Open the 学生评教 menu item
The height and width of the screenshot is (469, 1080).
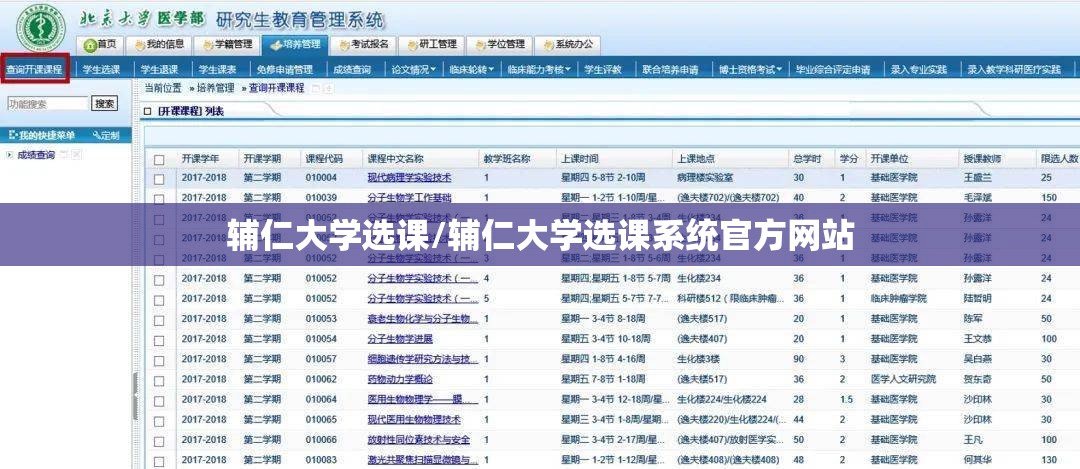(x=603, y=70)
